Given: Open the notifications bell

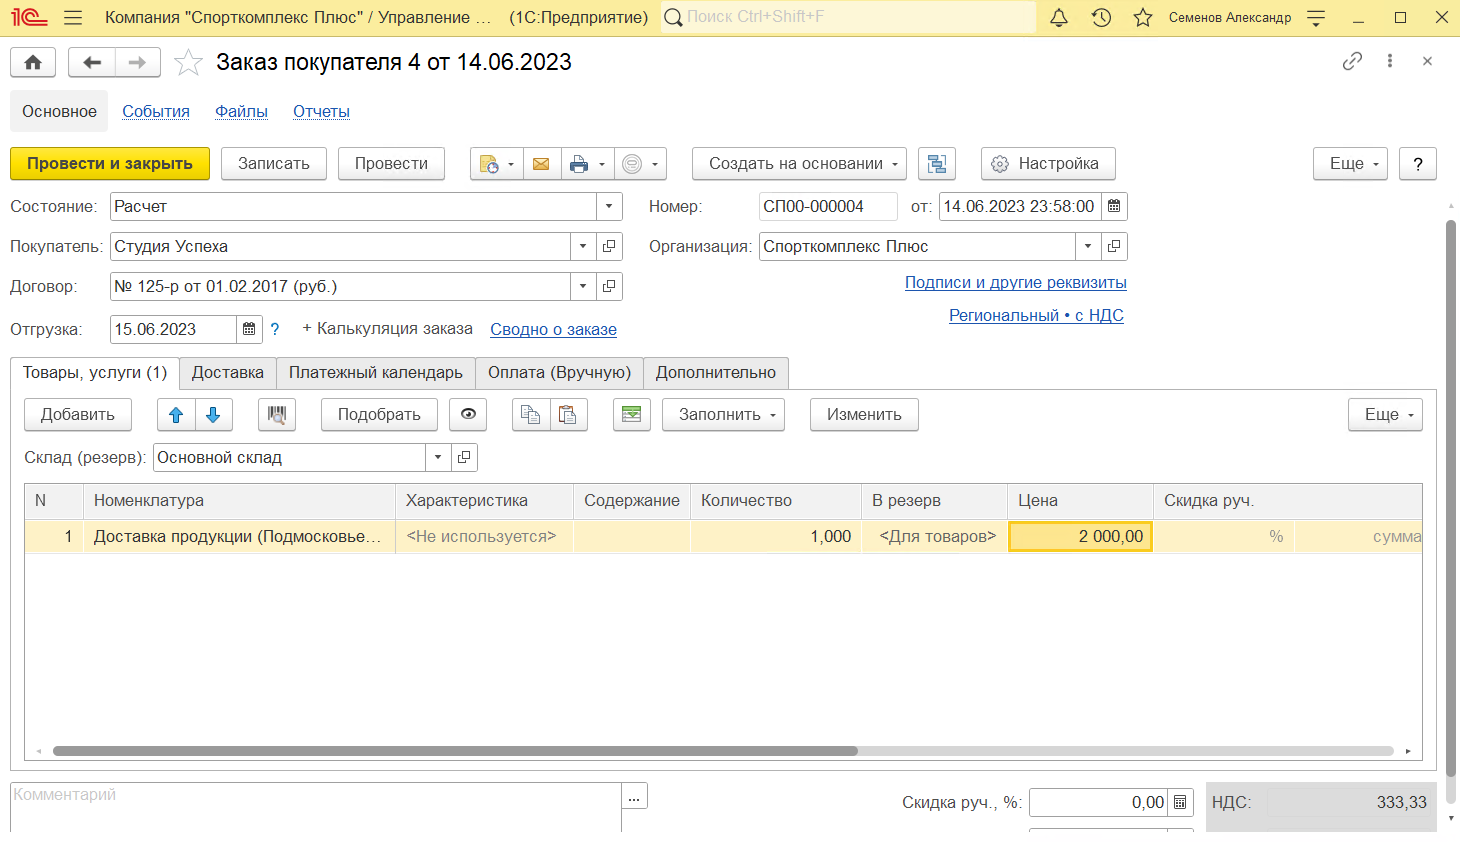Looking at the screenshot, I should click(x=1059, y=18).
